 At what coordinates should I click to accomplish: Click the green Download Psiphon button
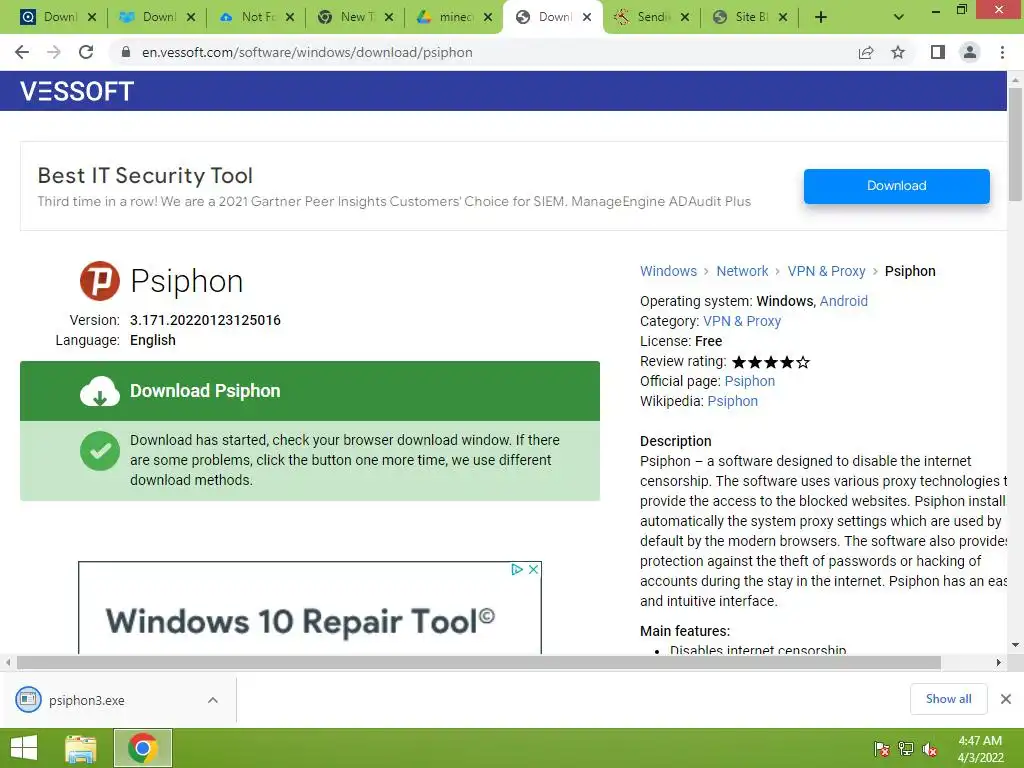click(x=310, y=391)
